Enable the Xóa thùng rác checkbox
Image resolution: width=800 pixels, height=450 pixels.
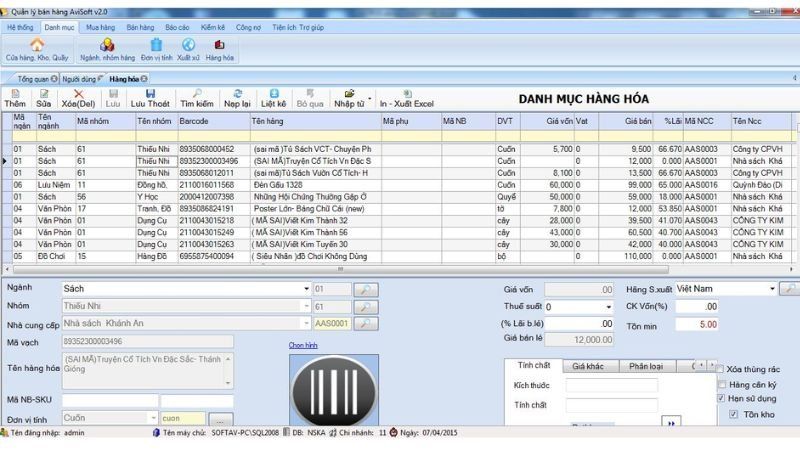pyautogui.click(x=723, y=369)
